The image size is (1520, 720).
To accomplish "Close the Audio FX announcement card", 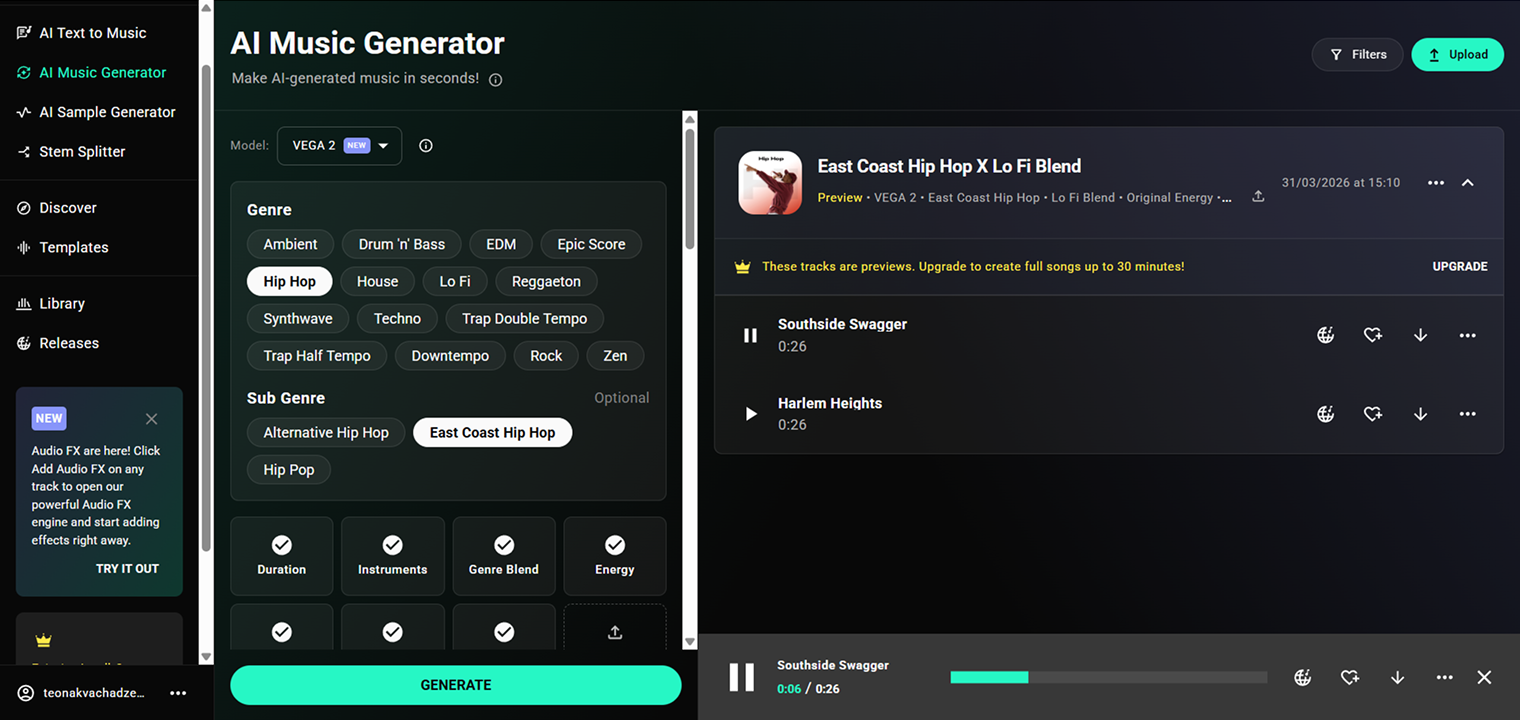I will (151, 419).
